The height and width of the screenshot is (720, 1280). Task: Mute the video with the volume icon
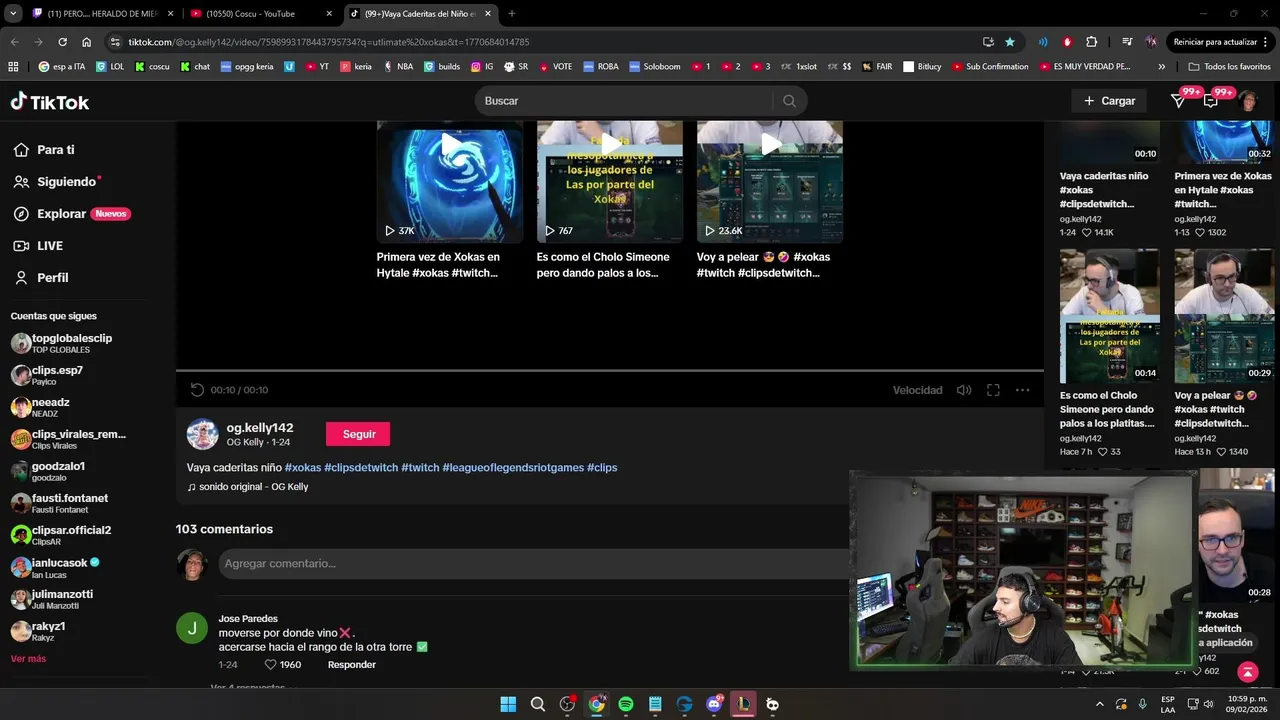(964, 390)
